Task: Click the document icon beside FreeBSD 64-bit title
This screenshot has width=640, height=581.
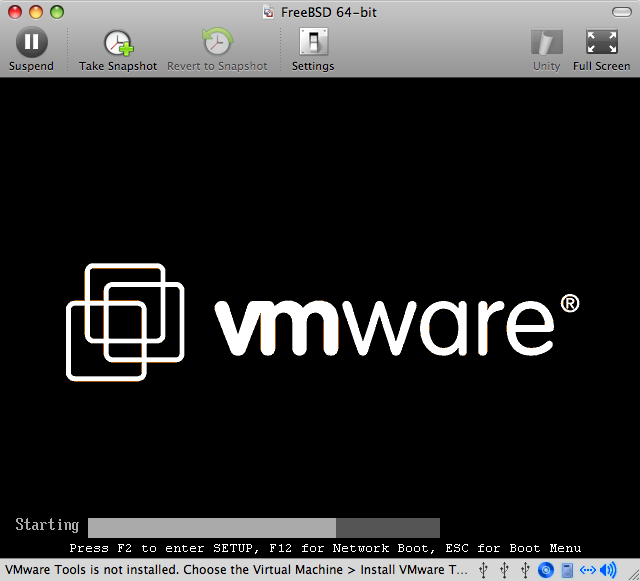Action: tap(268, 12)
